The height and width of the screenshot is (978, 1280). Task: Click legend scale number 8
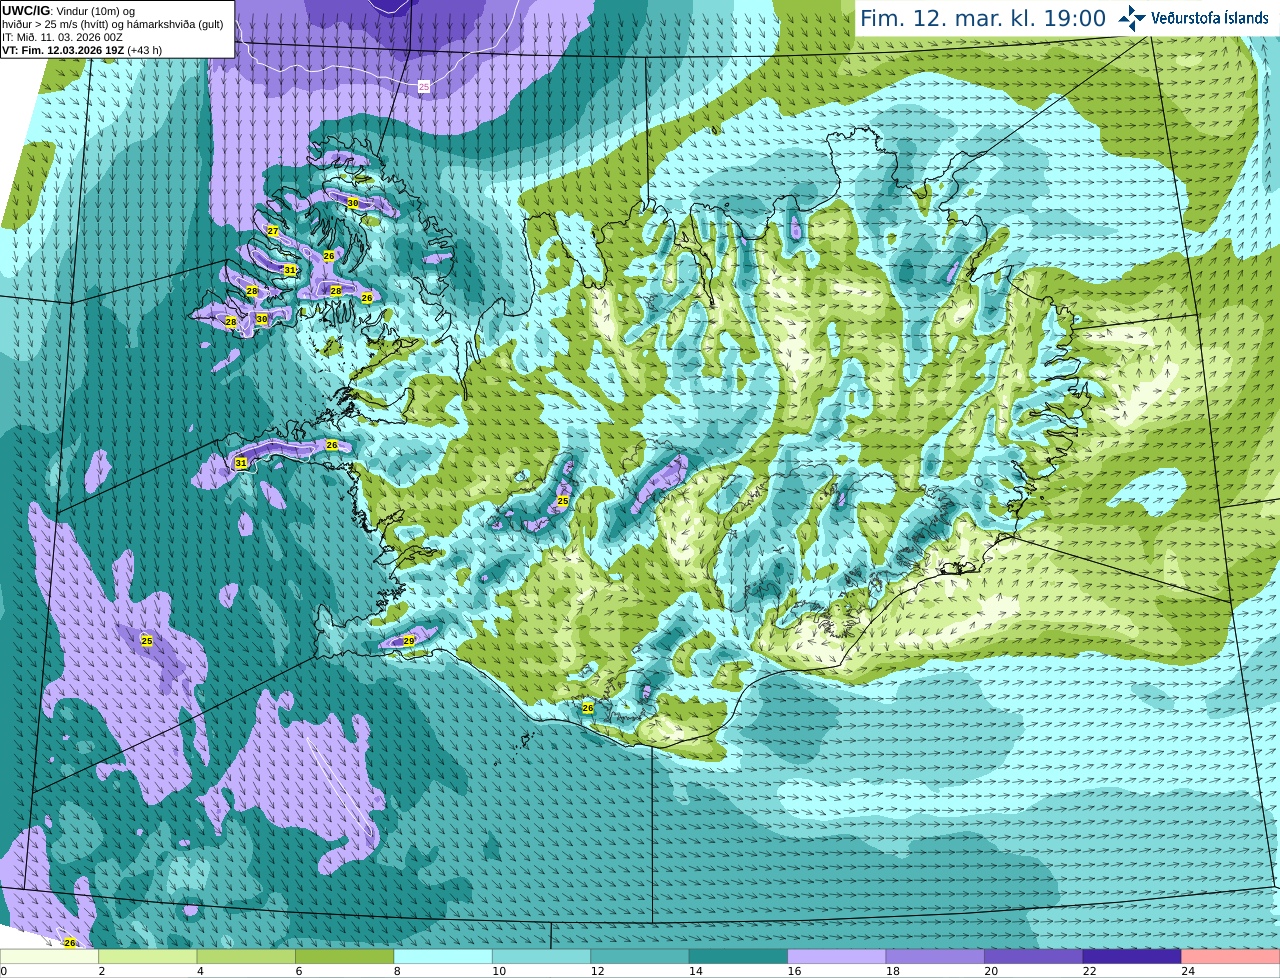point(397,971)
